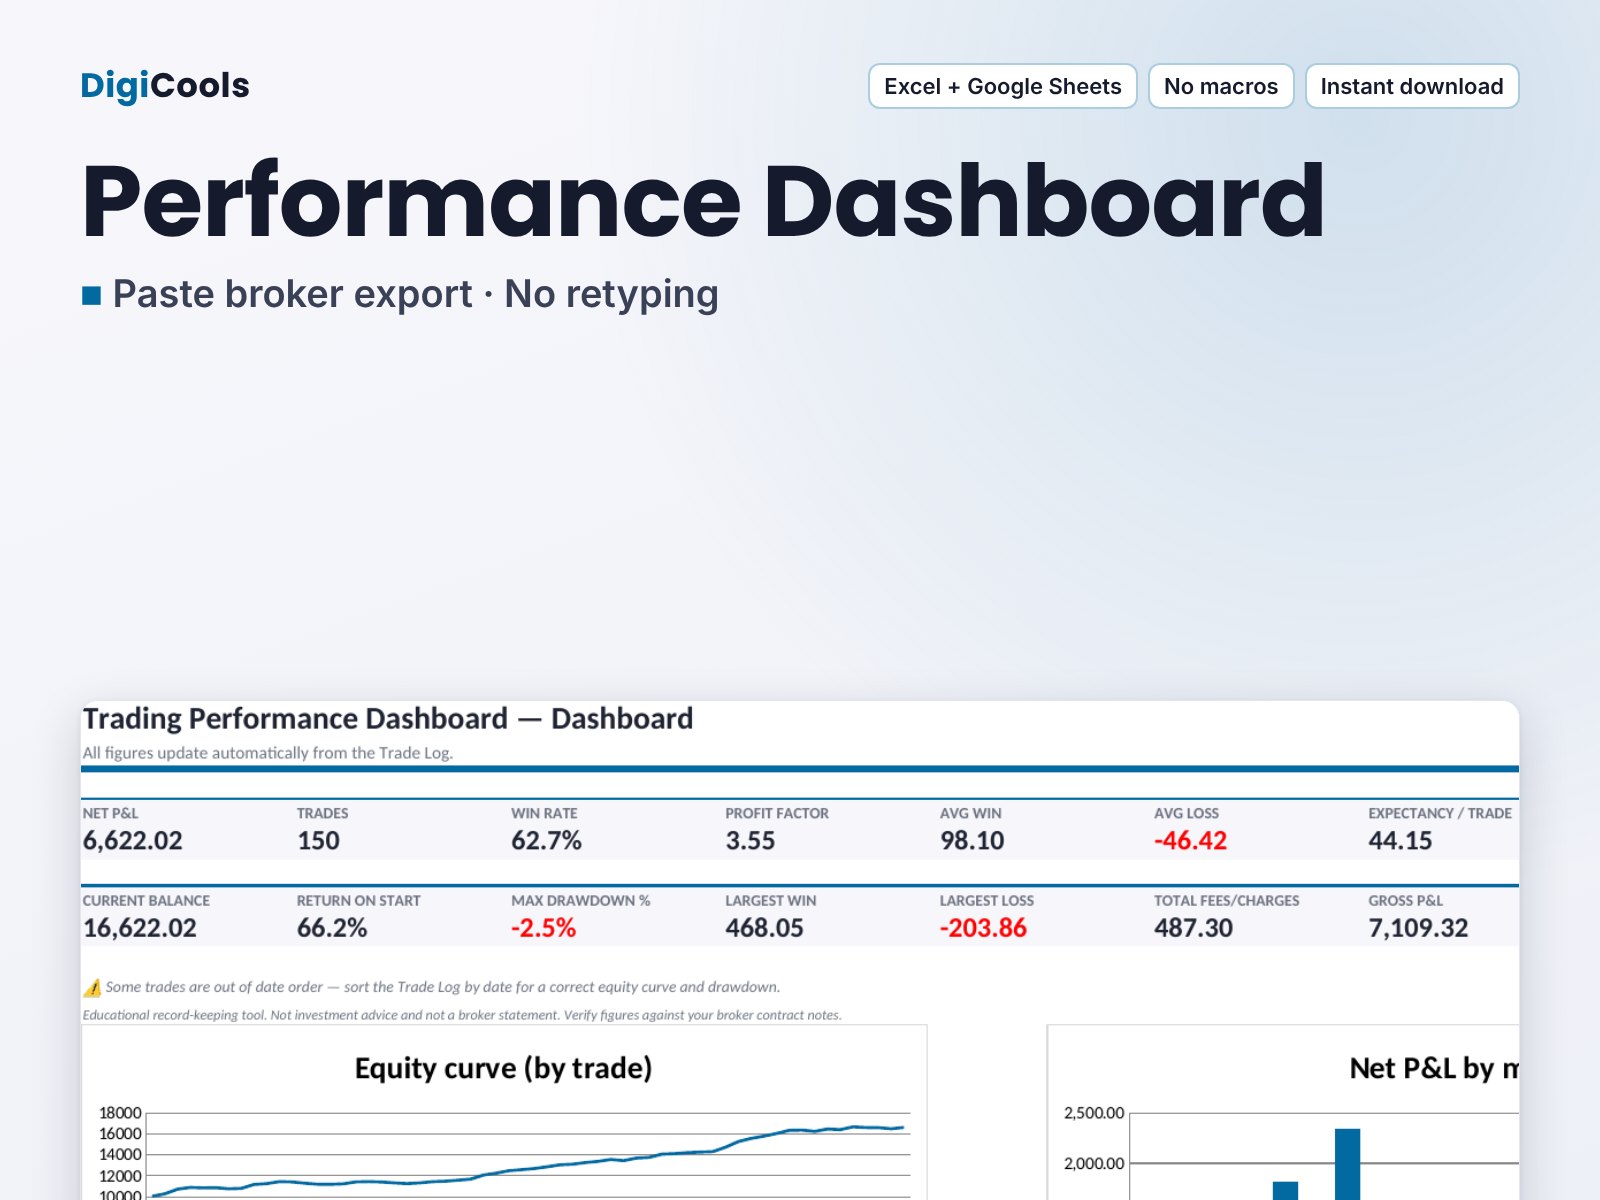Click the PROFIT FACTOR label
Image resolution: width=1600 pixels, height=1200 pixels.
777,813
